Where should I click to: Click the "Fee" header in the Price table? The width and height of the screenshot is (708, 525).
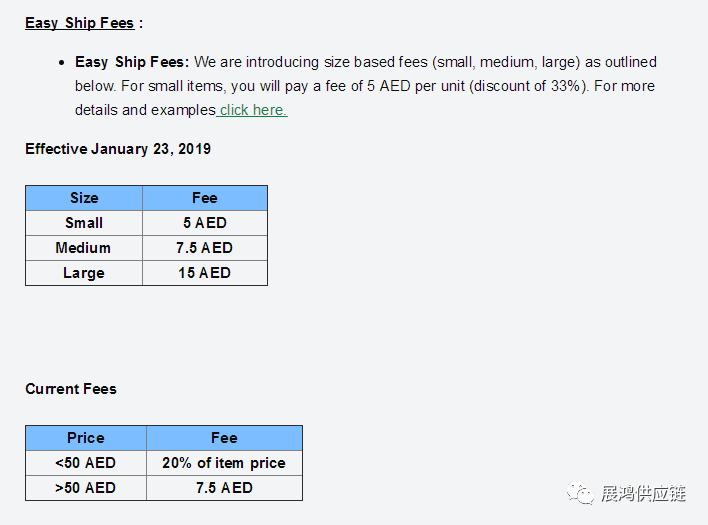coord(224,438)
